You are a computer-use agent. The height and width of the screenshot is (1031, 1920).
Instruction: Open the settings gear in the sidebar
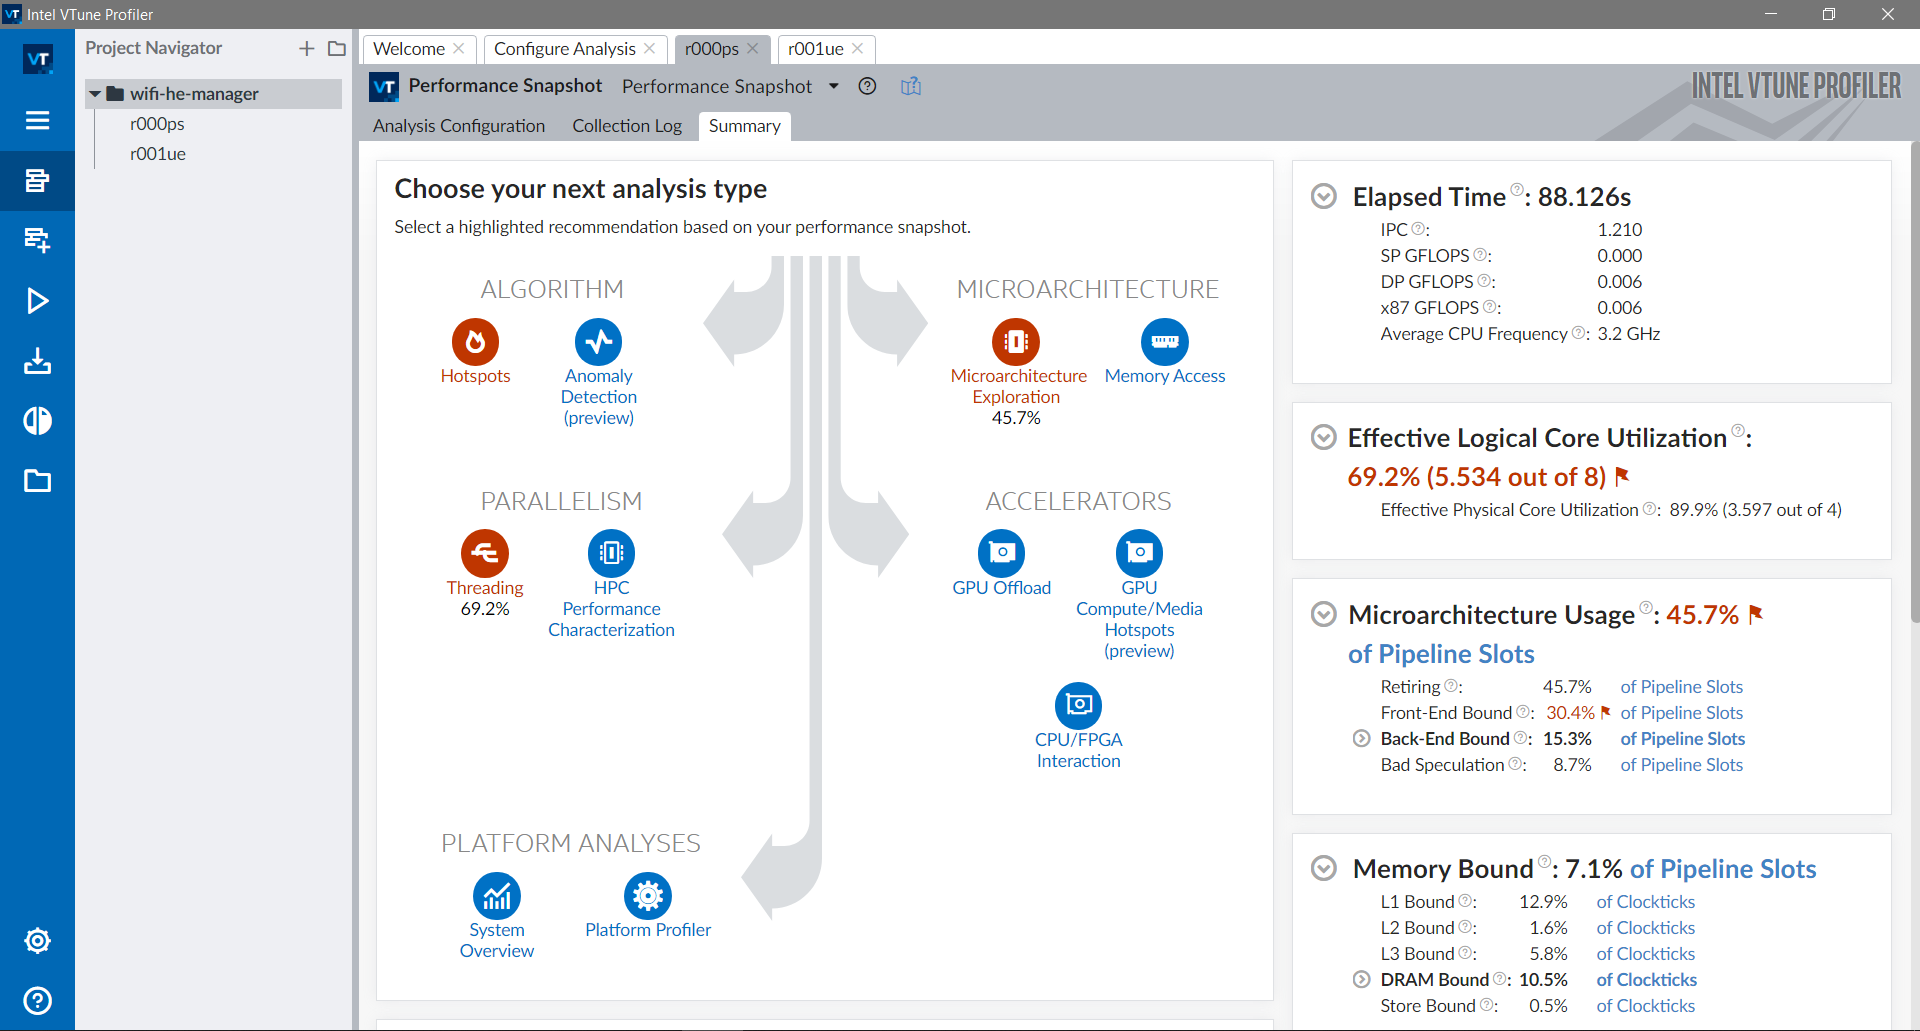pos(37,940)
